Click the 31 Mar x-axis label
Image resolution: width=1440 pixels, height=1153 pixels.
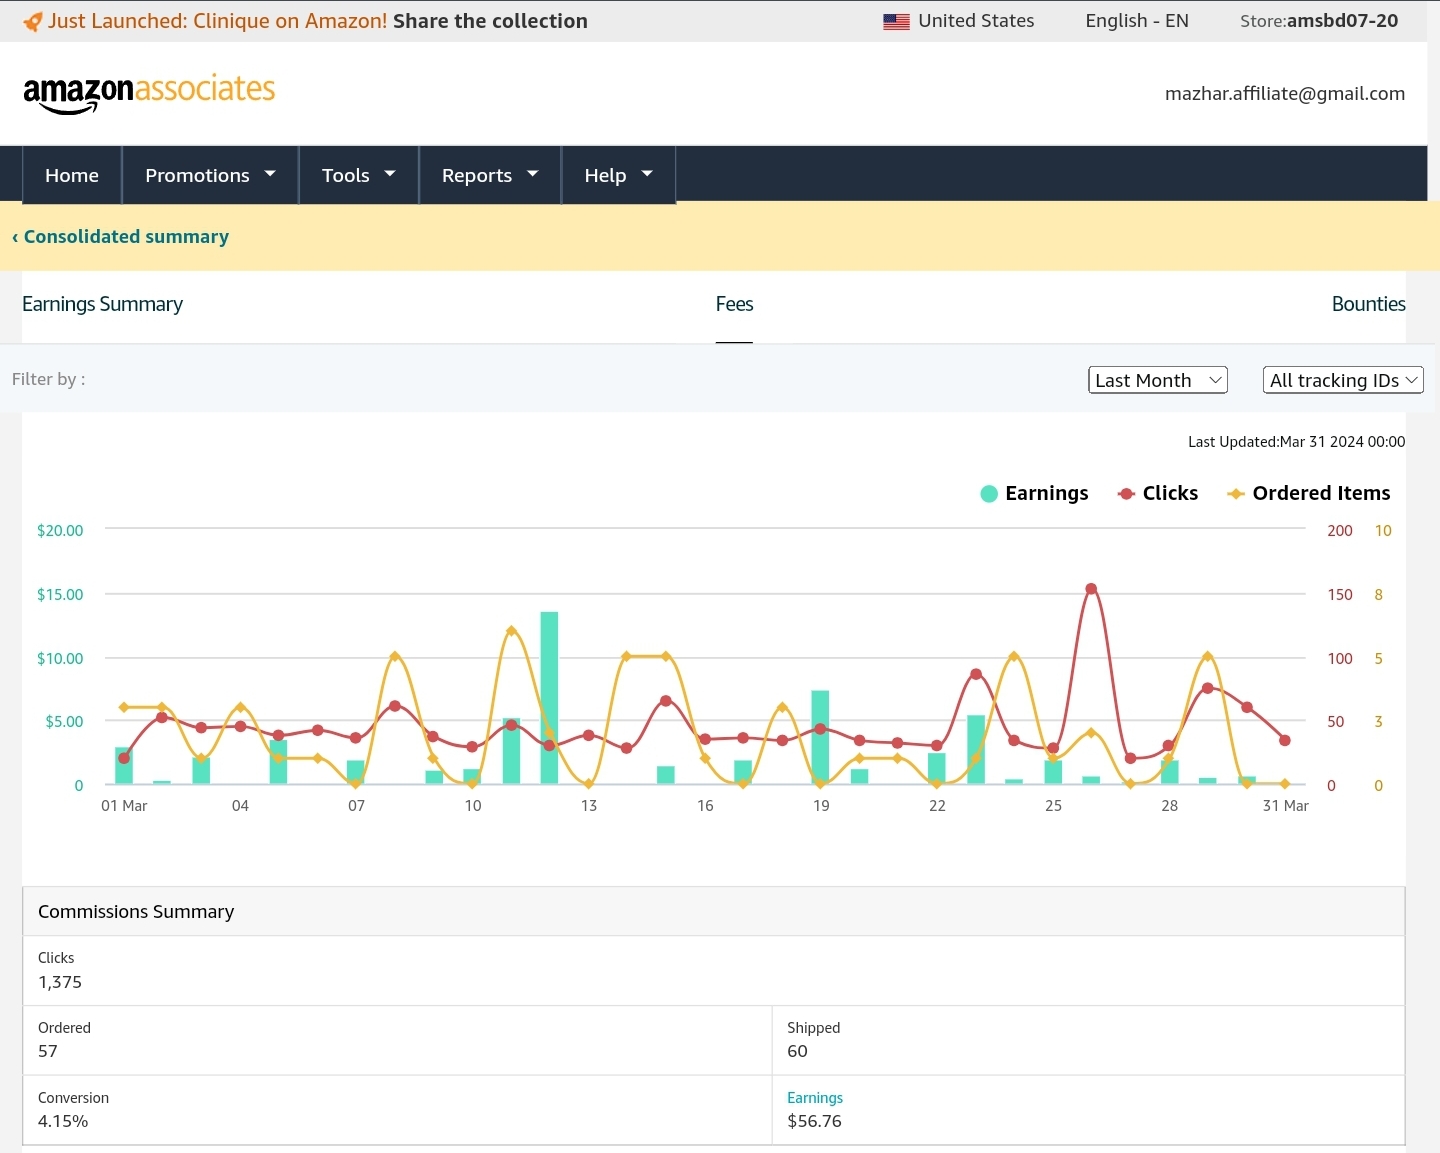tap(1285, 806)
